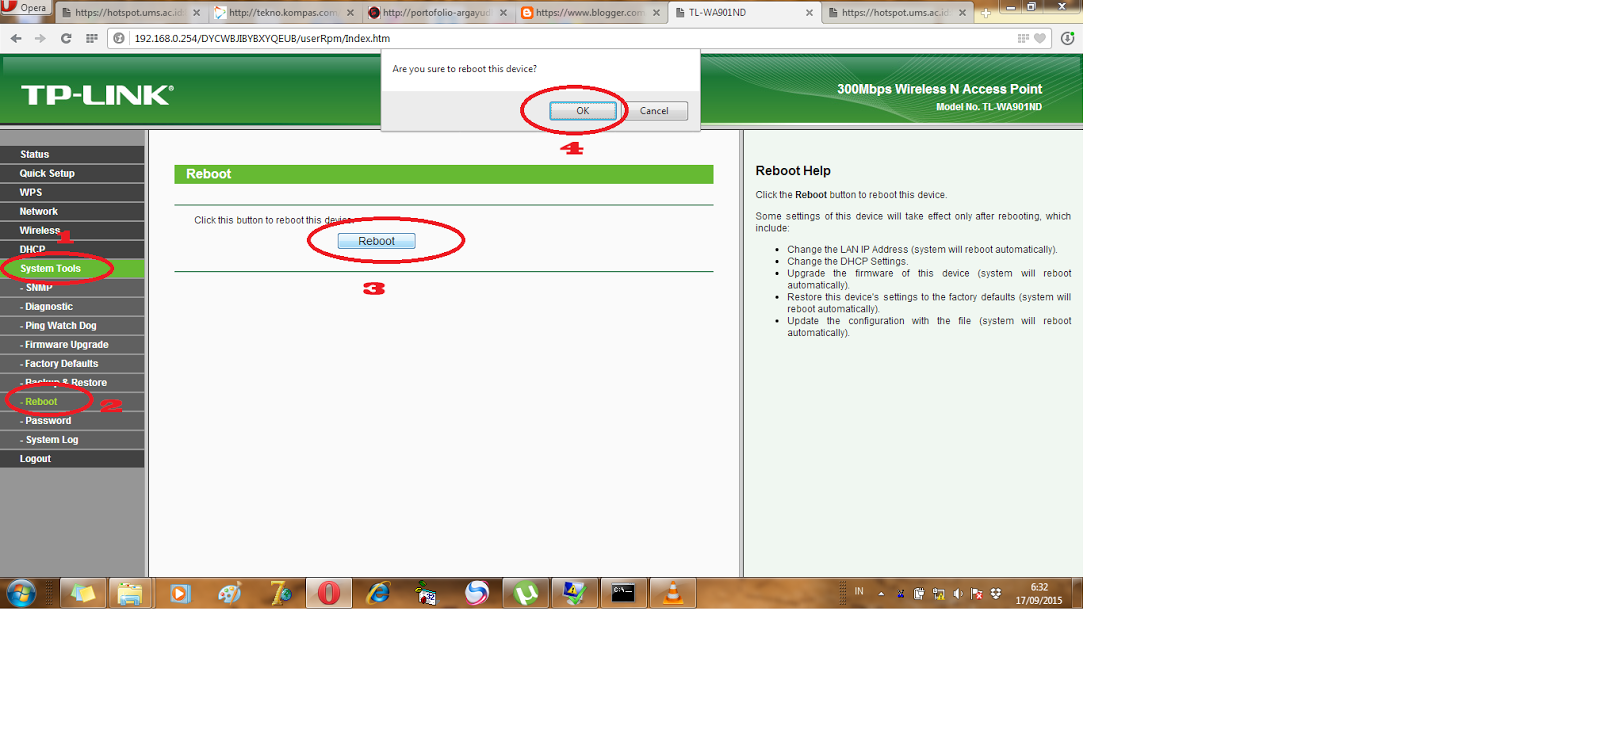Click 'Change the DHCP Settings.' help text
Image resolution: width=1600 pixels, height=745 pixels.
(847, 262)
